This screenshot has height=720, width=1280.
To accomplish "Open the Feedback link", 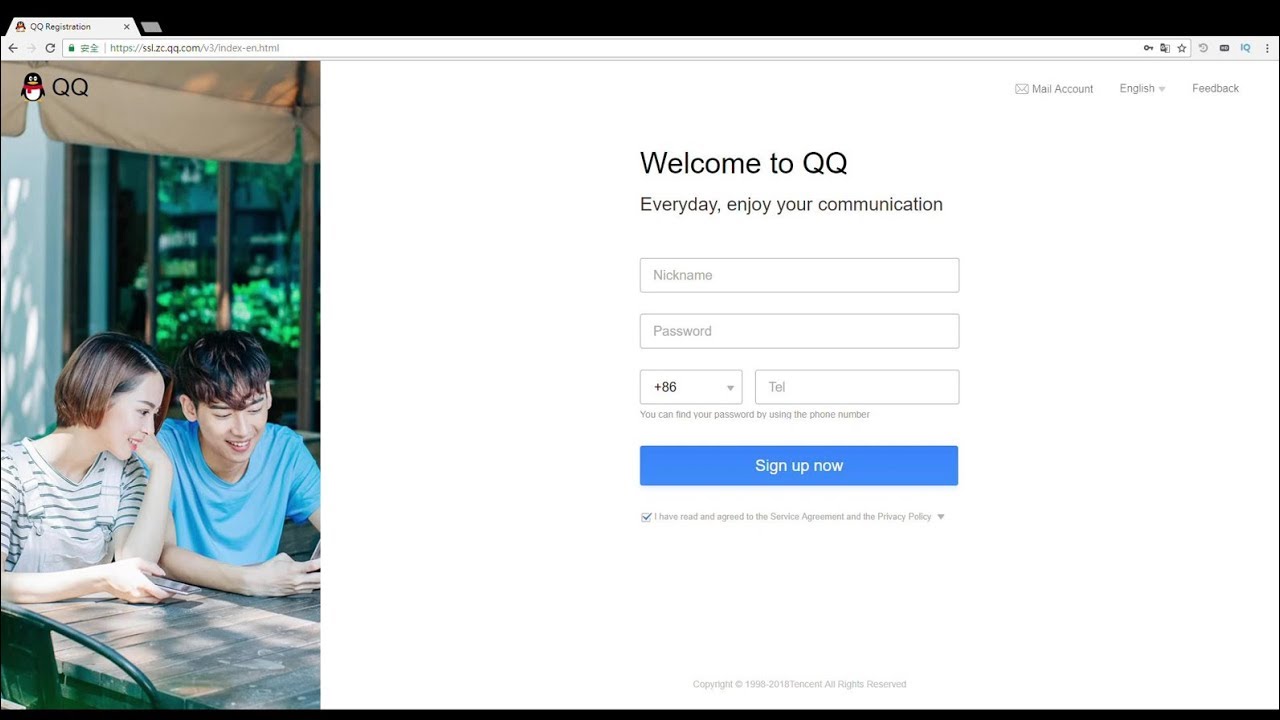I will tap(1215, 88).
